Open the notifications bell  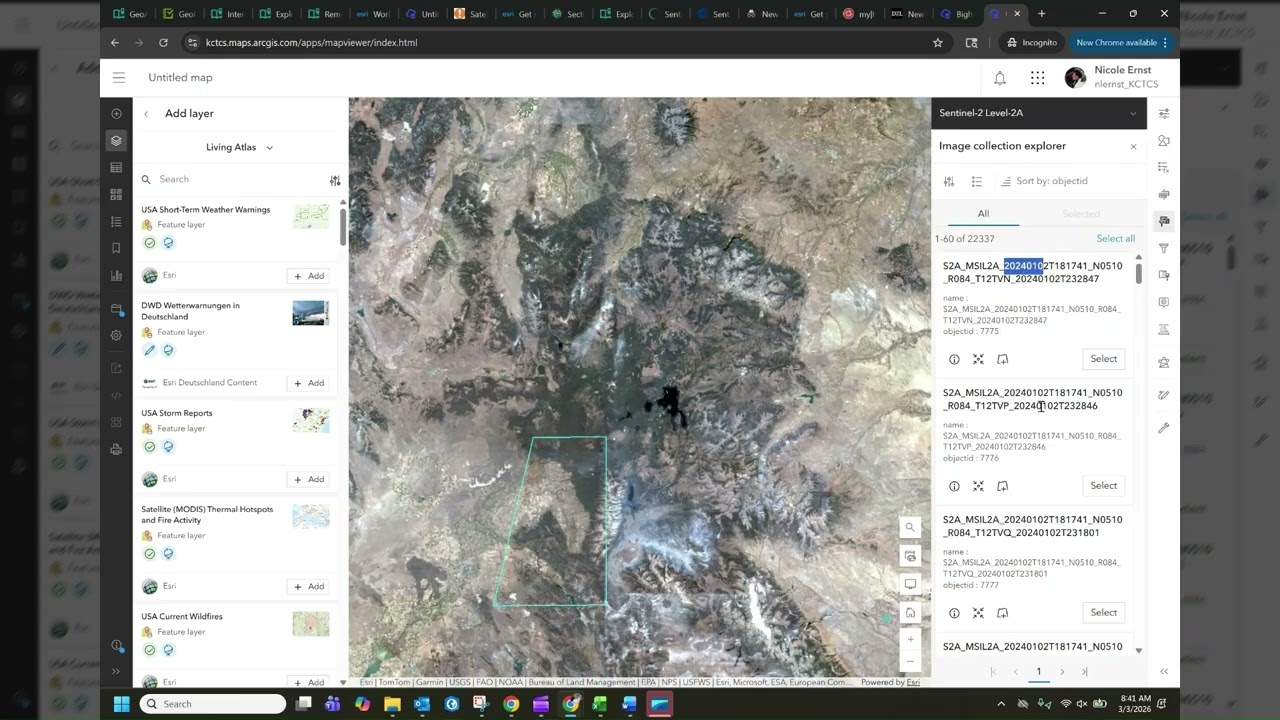[x=1000, y=78]
